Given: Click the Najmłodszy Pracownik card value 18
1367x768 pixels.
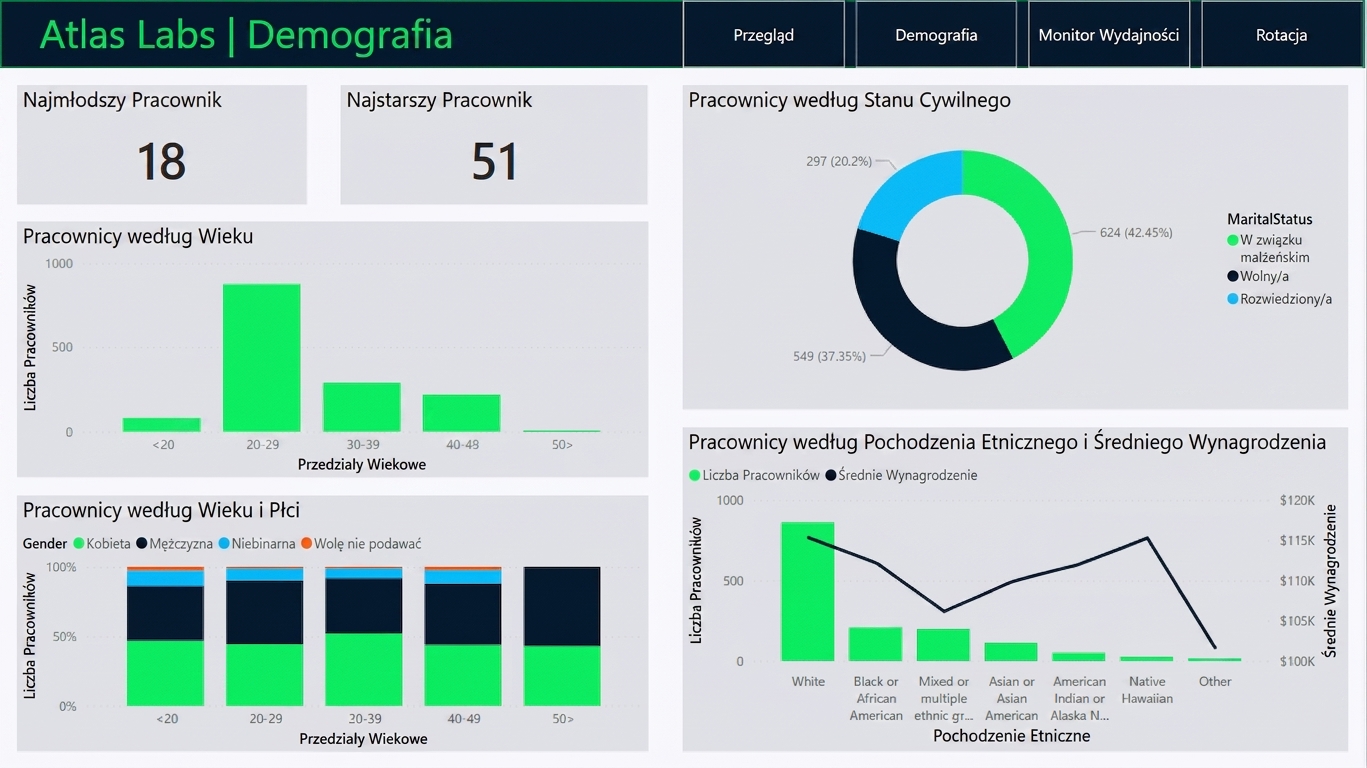Looking at the screenshot, I should pyautogui.click(x=161, y=161).
